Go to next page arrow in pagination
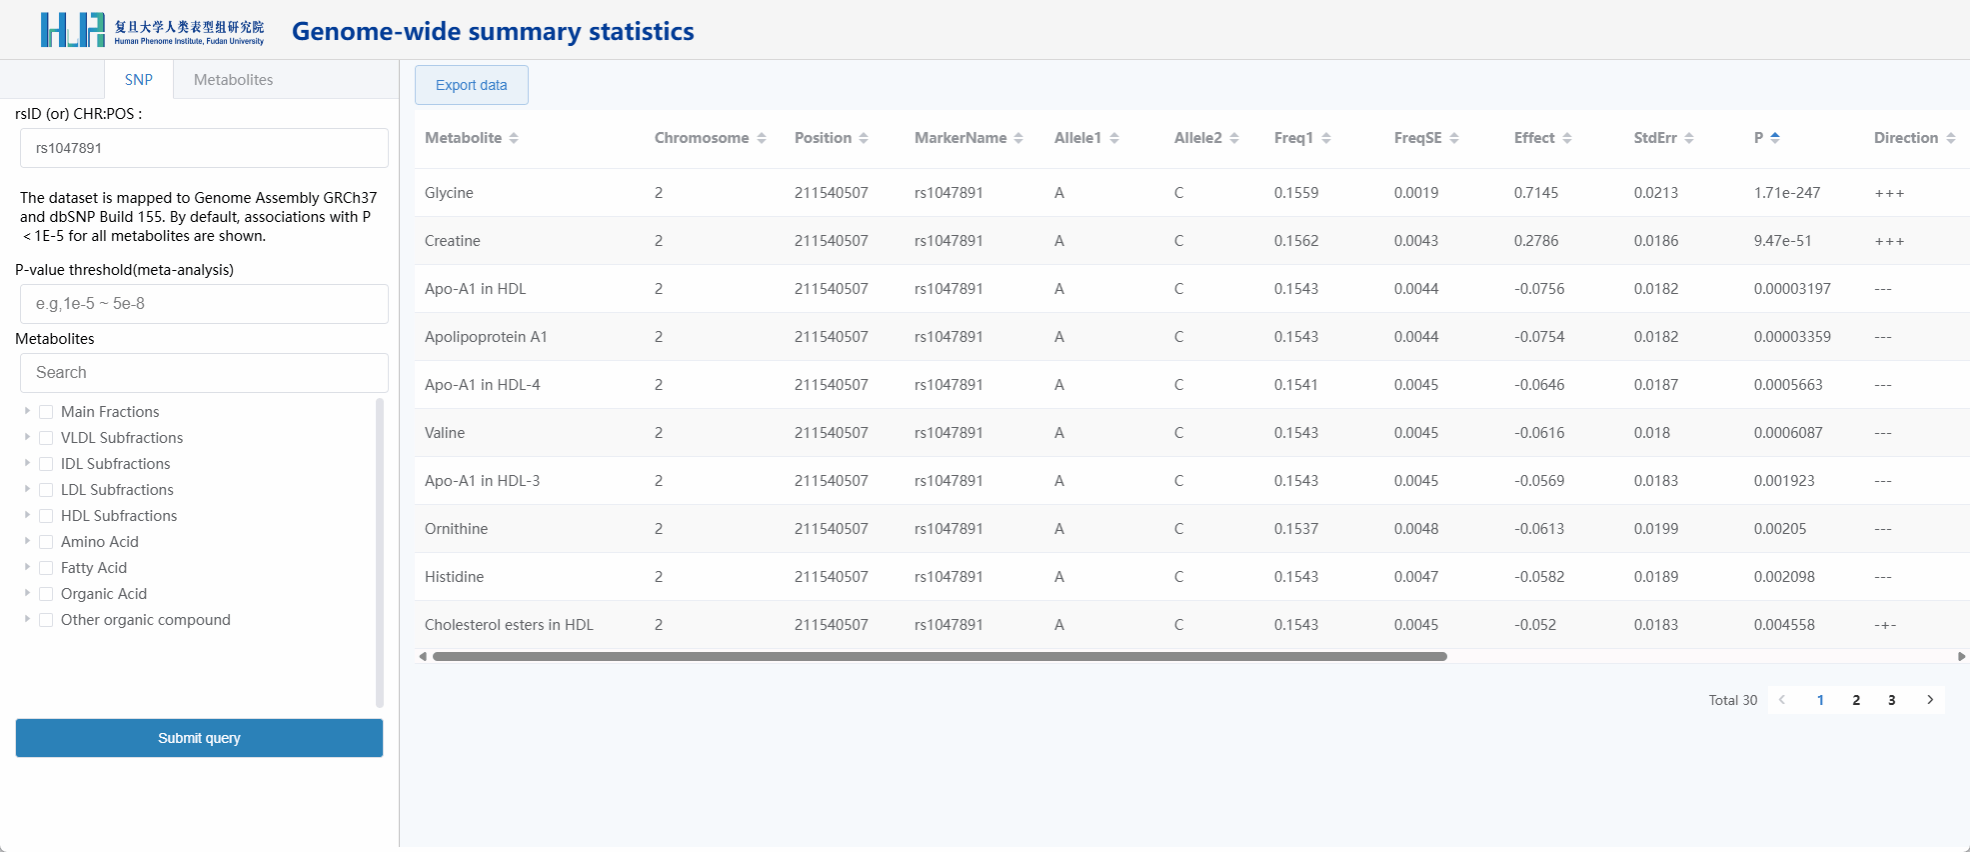The image size is (1970, 852). [x=1930, y=700]
